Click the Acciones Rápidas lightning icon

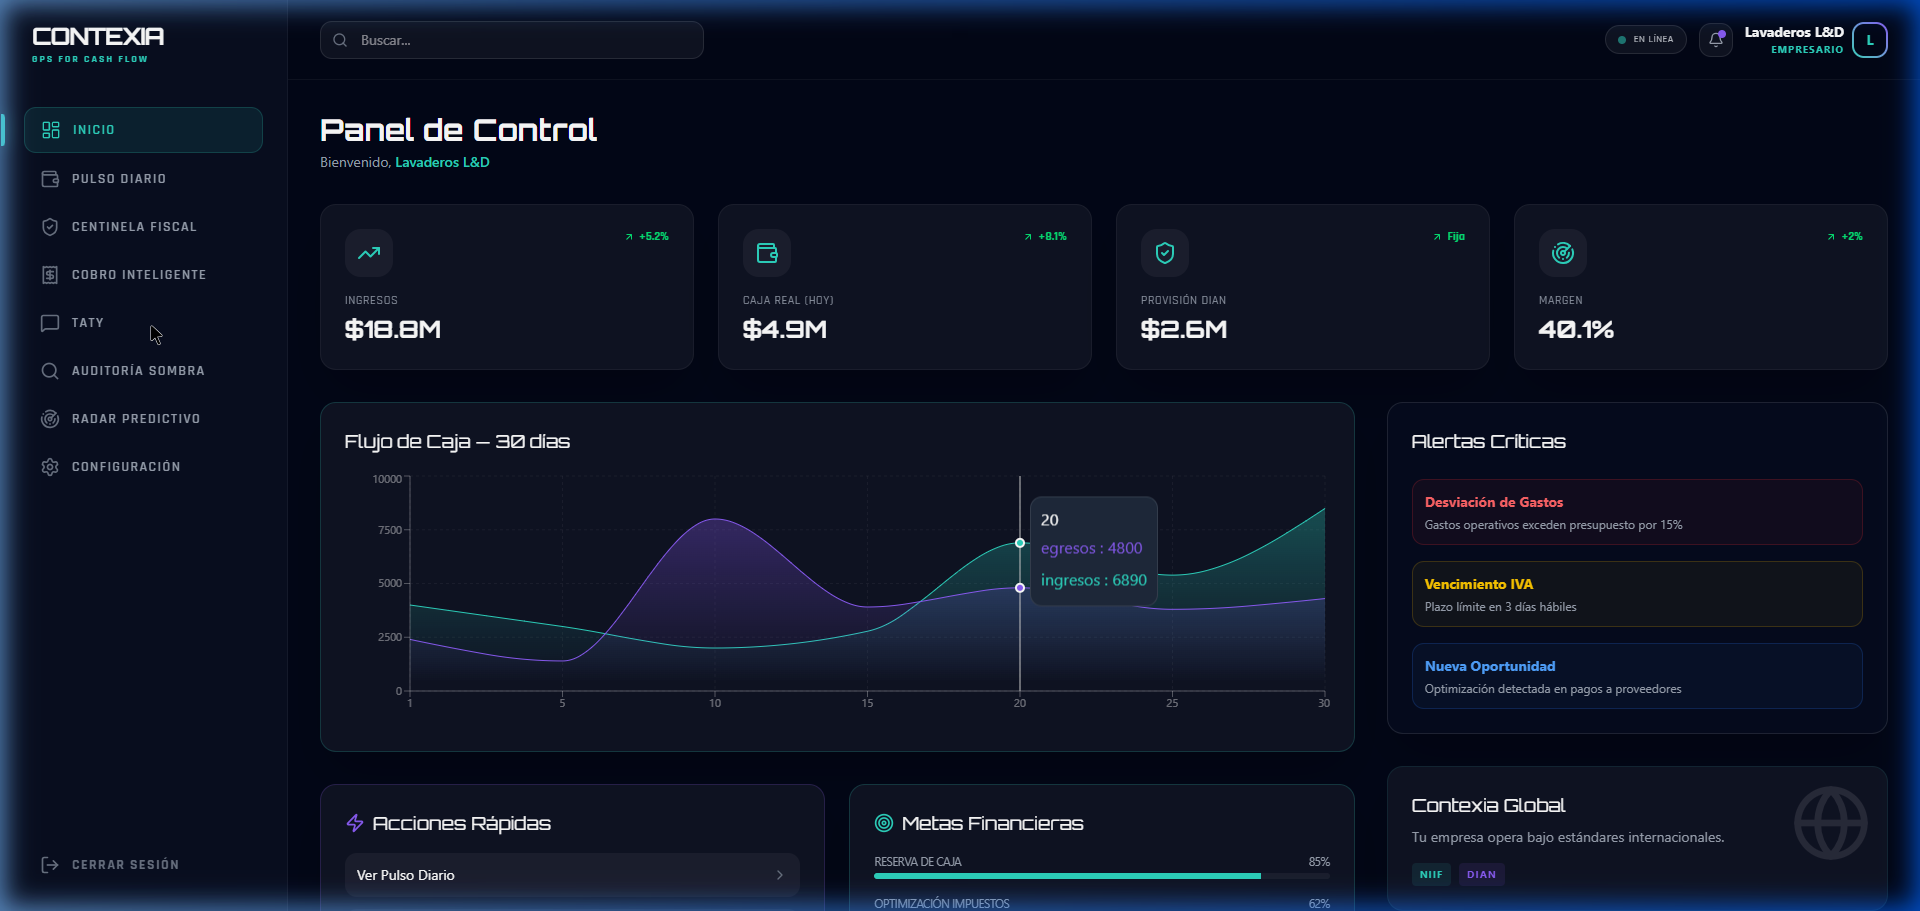pos(355,823)
